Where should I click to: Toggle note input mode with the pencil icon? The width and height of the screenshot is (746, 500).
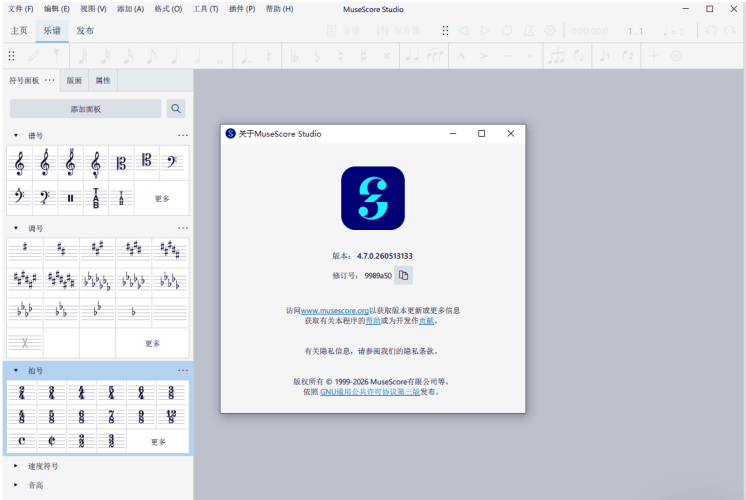point(34,57)
